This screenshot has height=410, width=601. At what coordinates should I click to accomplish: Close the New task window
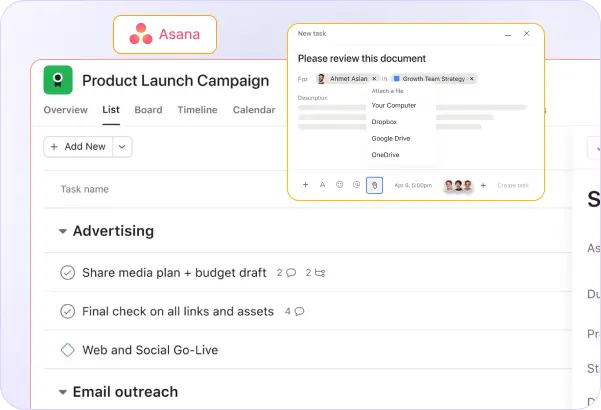527,34
